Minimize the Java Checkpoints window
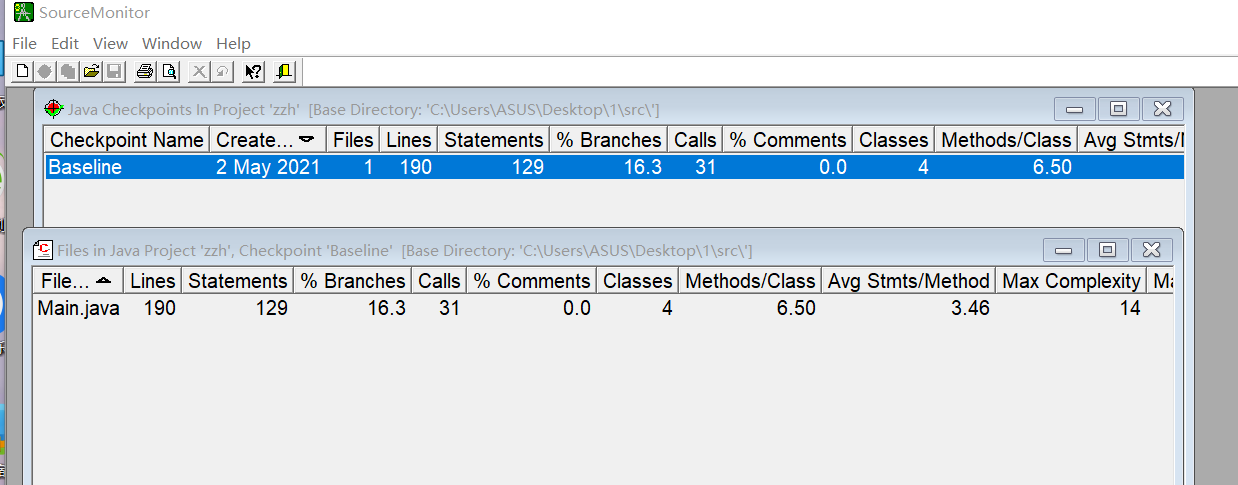Viewport: 1238px width, 485px height. [1075, 109]
